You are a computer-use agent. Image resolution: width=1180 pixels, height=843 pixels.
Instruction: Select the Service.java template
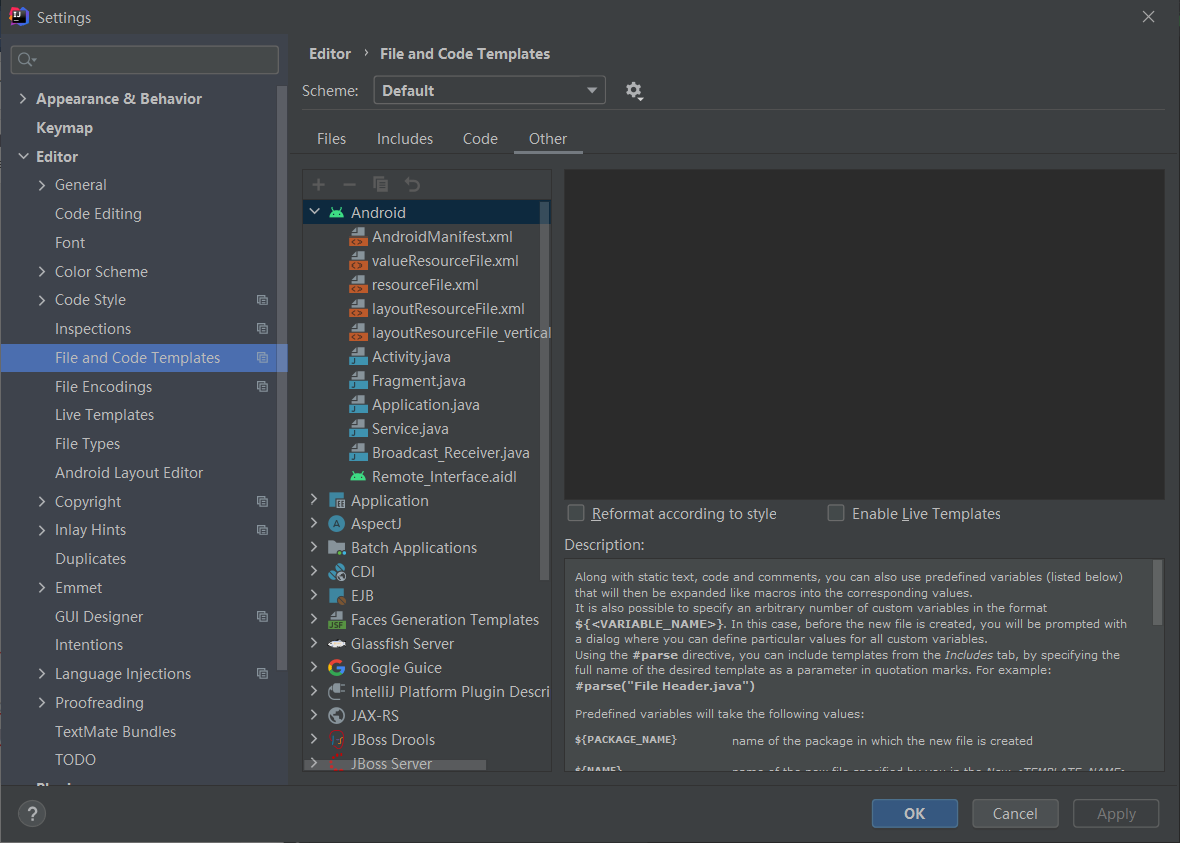410,429
